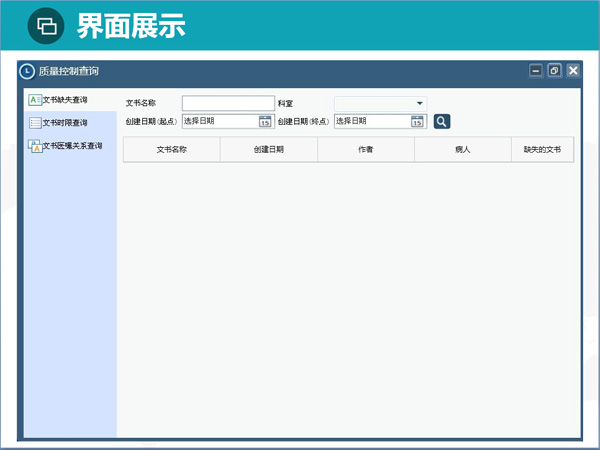600x450 pixels.
Task: Click the 创建日期(终点) label
Action: [x=303, y=122]
